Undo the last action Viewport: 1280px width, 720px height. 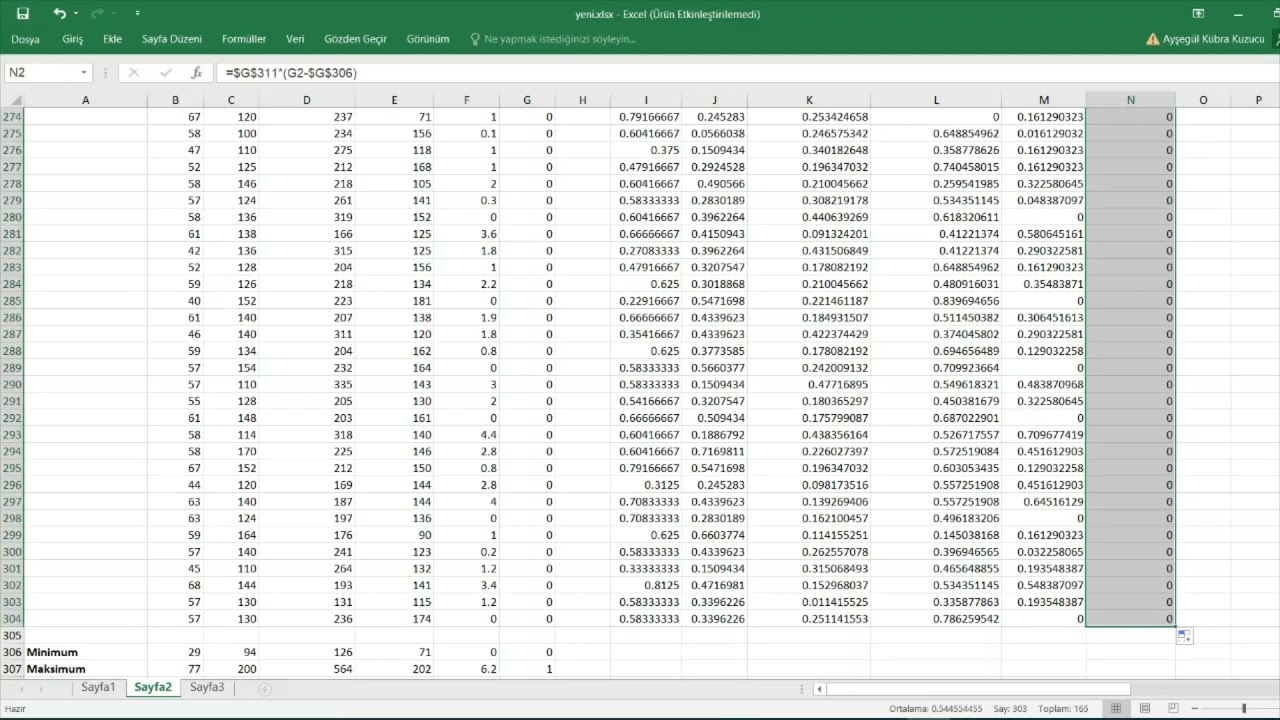[x=59, y=14]
